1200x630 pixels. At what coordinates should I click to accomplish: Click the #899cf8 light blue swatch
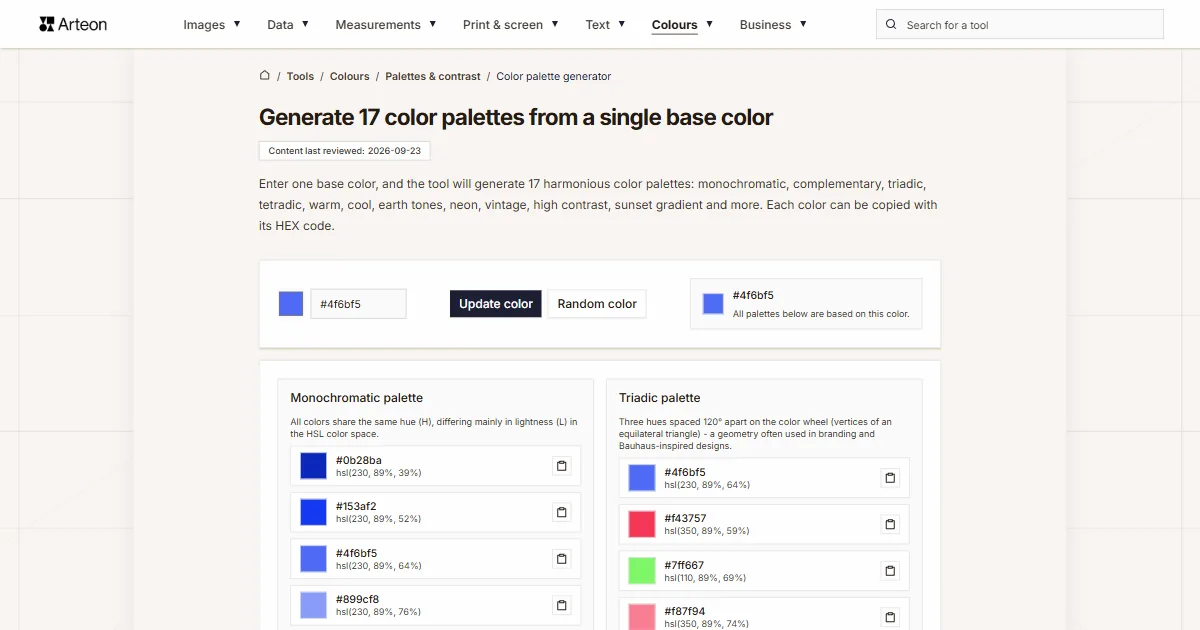tap(313, 605)
